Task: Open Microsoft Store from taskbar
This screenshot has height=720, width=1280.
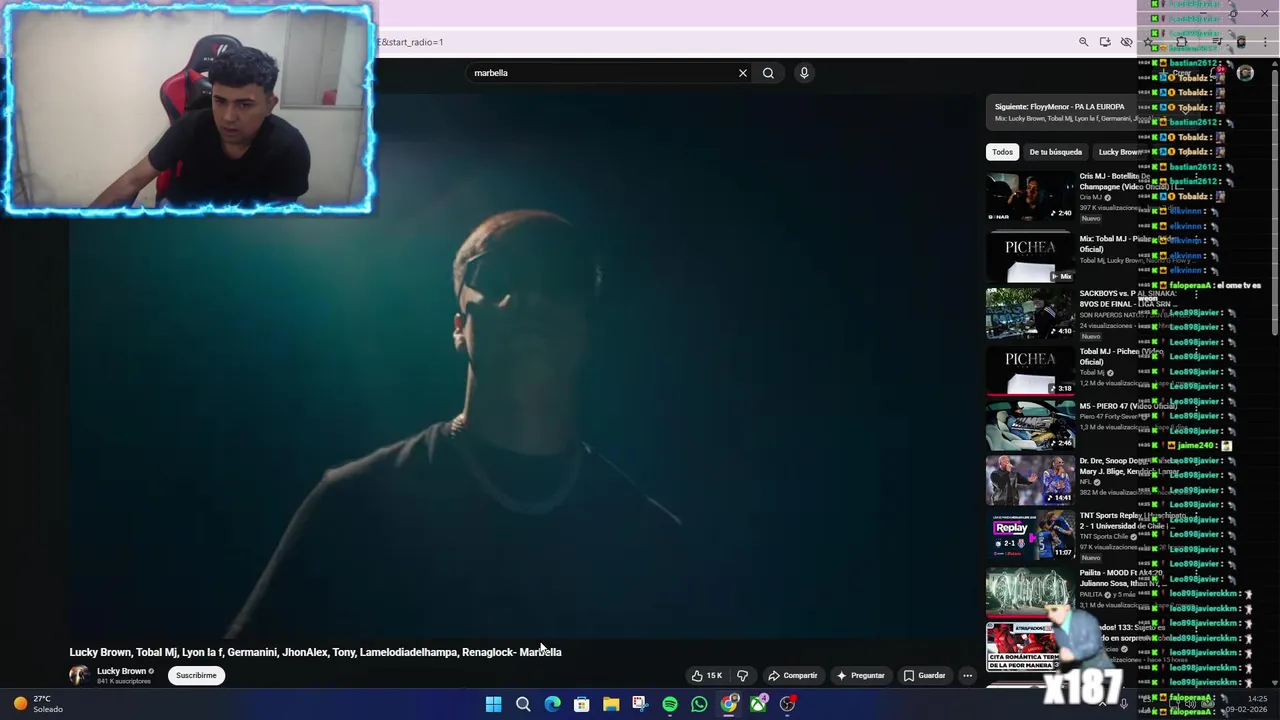Action: coord(581,704)
